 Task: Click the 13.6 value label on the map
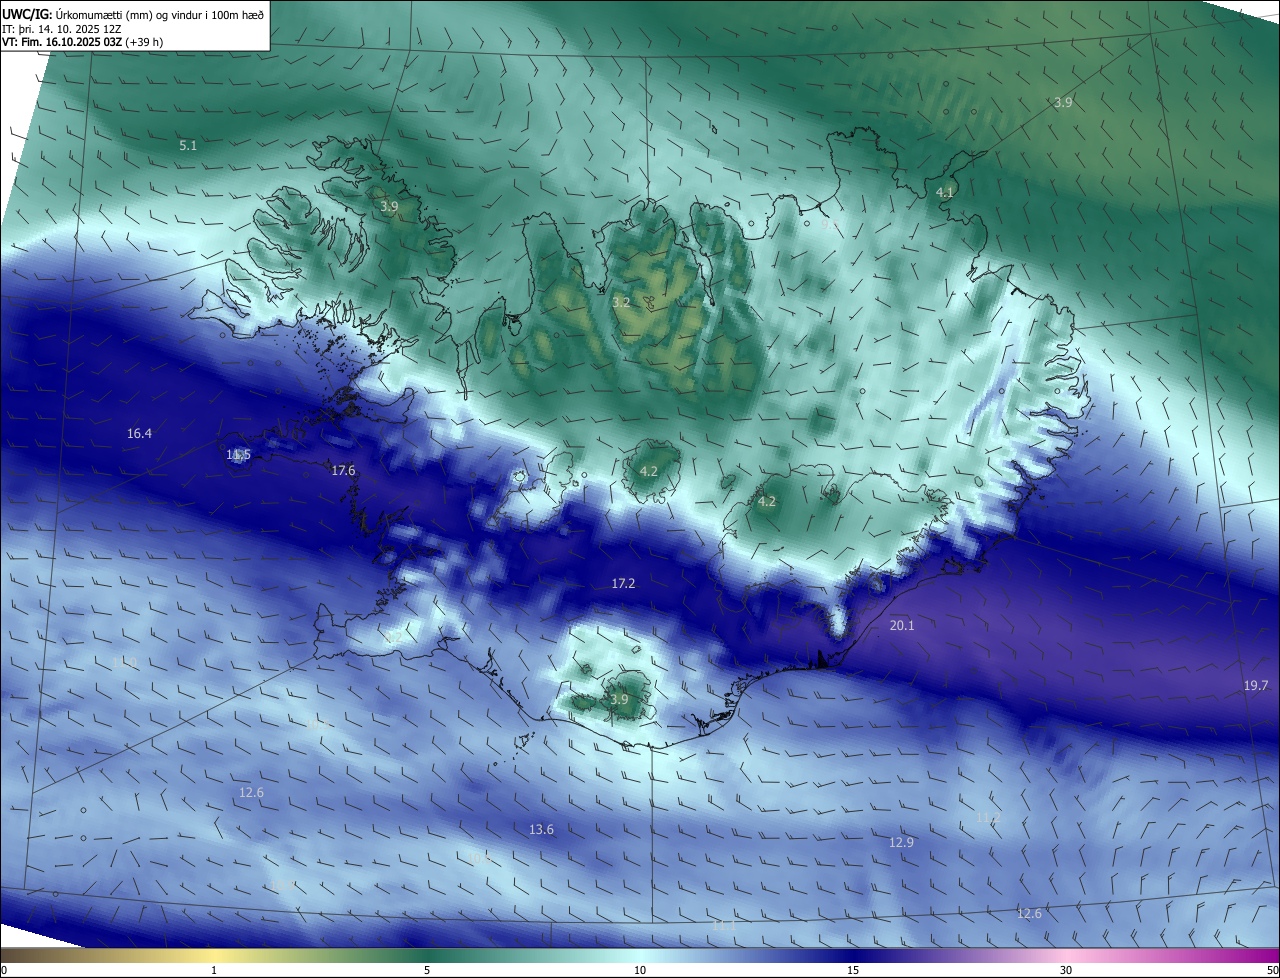tap(541, 830)
